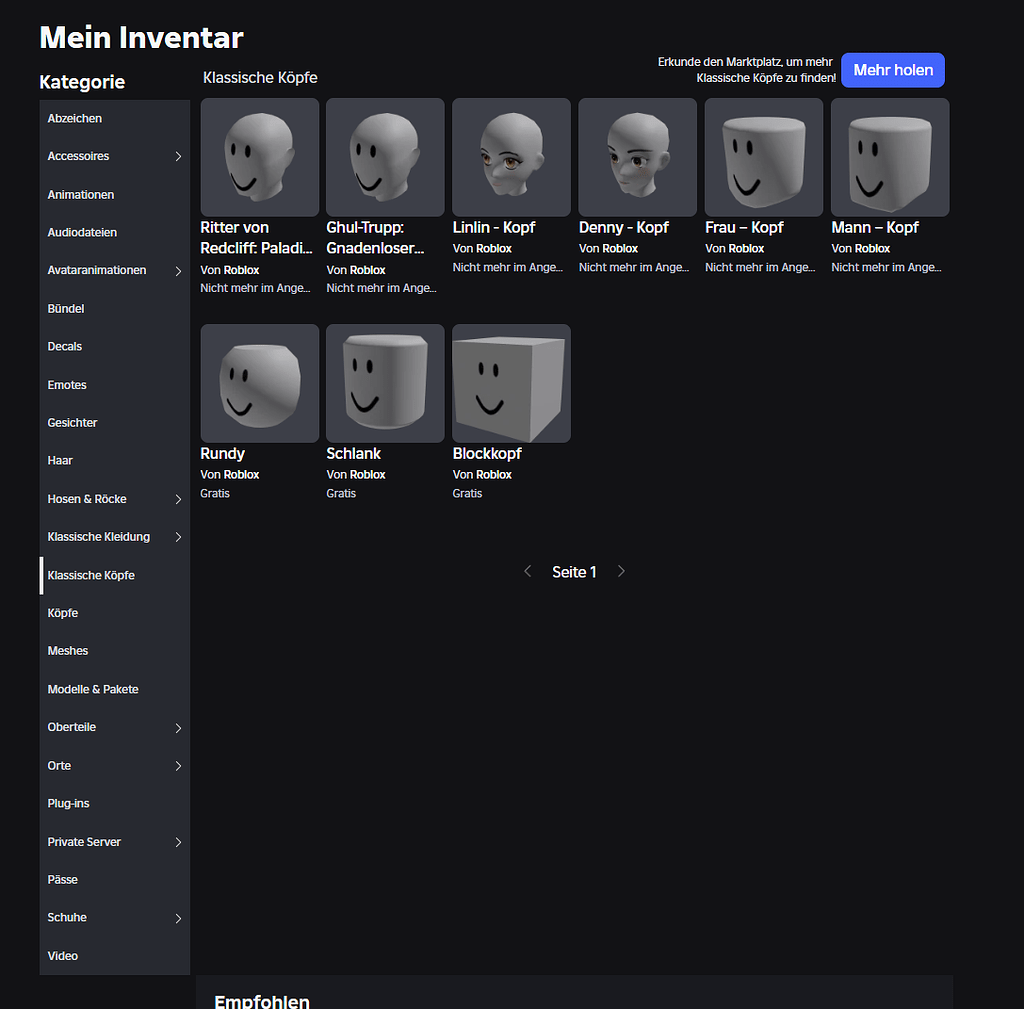1024x1009 pixels.
Task: Click the previous page arrow
Action: pos(527,571)
